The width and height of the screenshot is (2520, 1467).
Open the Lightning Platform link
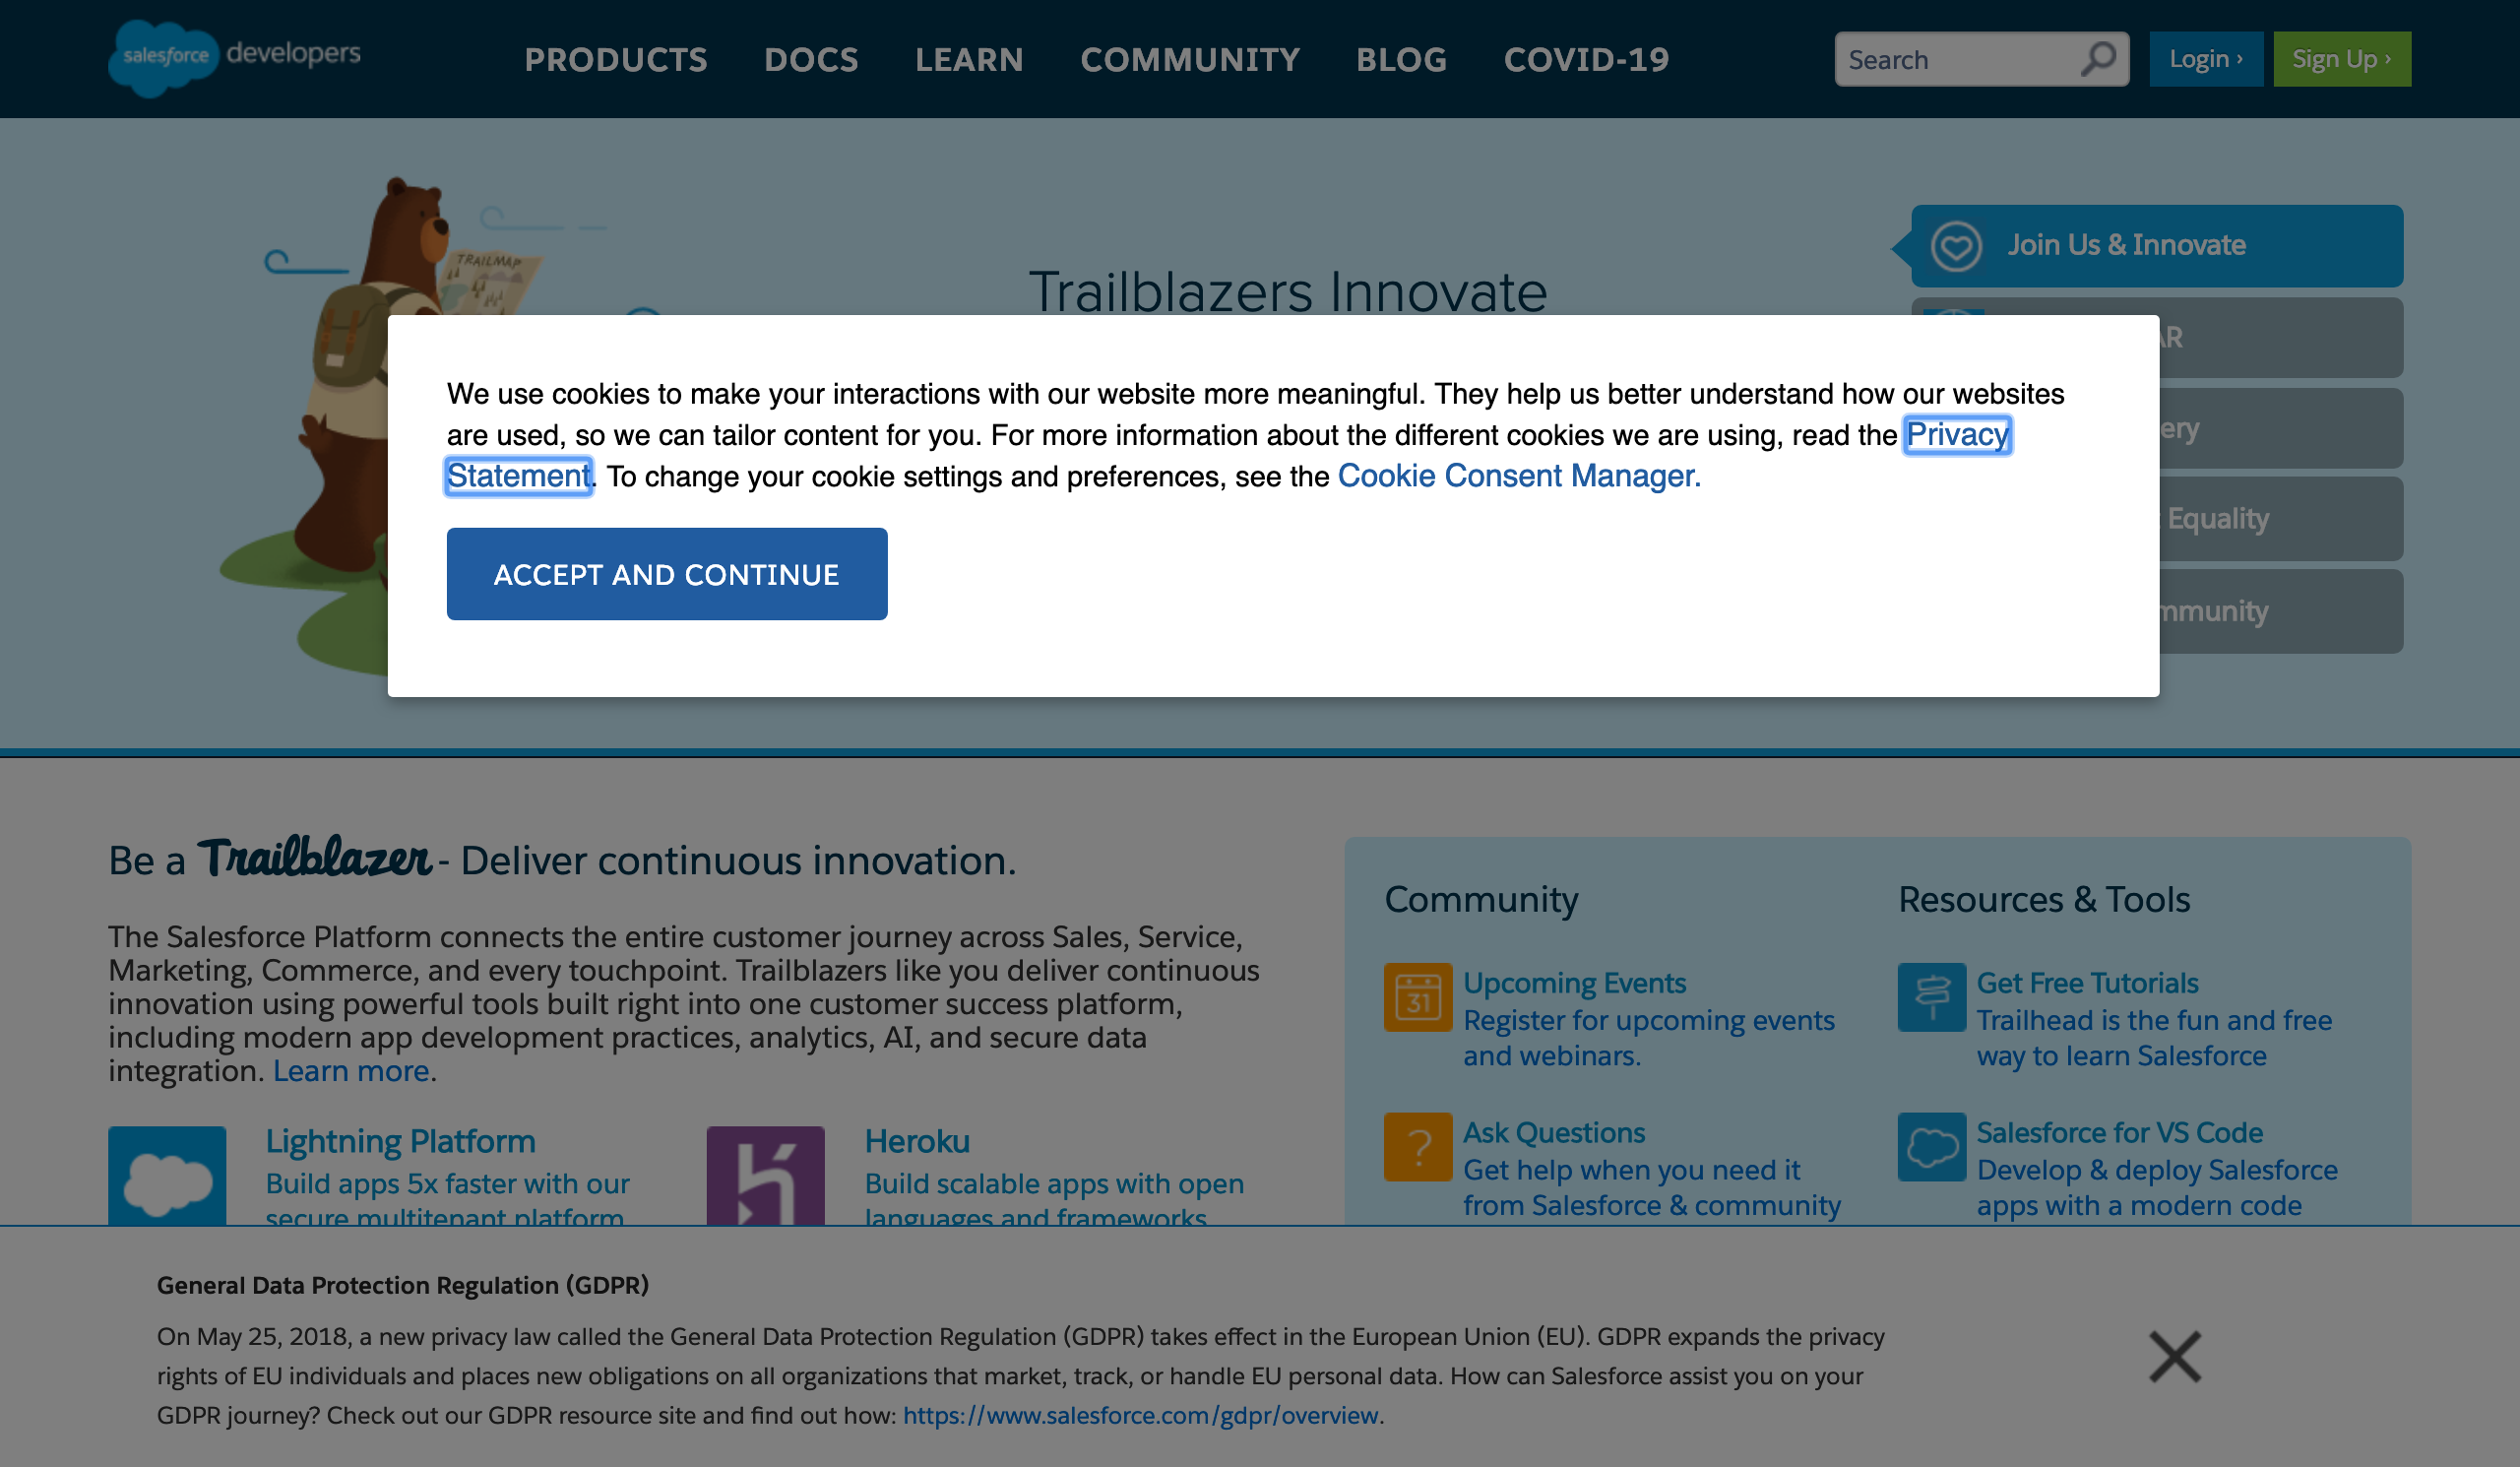point(400,1141)
